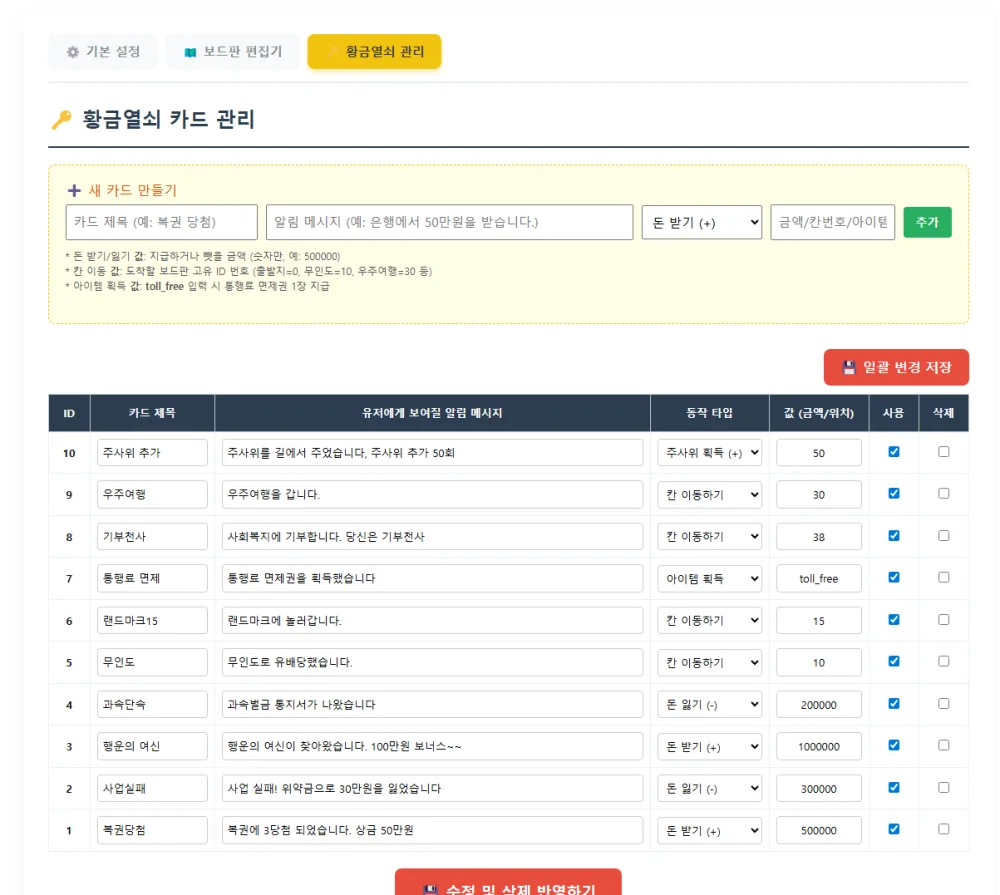Viewport: 1000px width, 895px height.
Task: Uncheck the 사용 checkbox for 복권당첨
Action: (x=894, y=829)
